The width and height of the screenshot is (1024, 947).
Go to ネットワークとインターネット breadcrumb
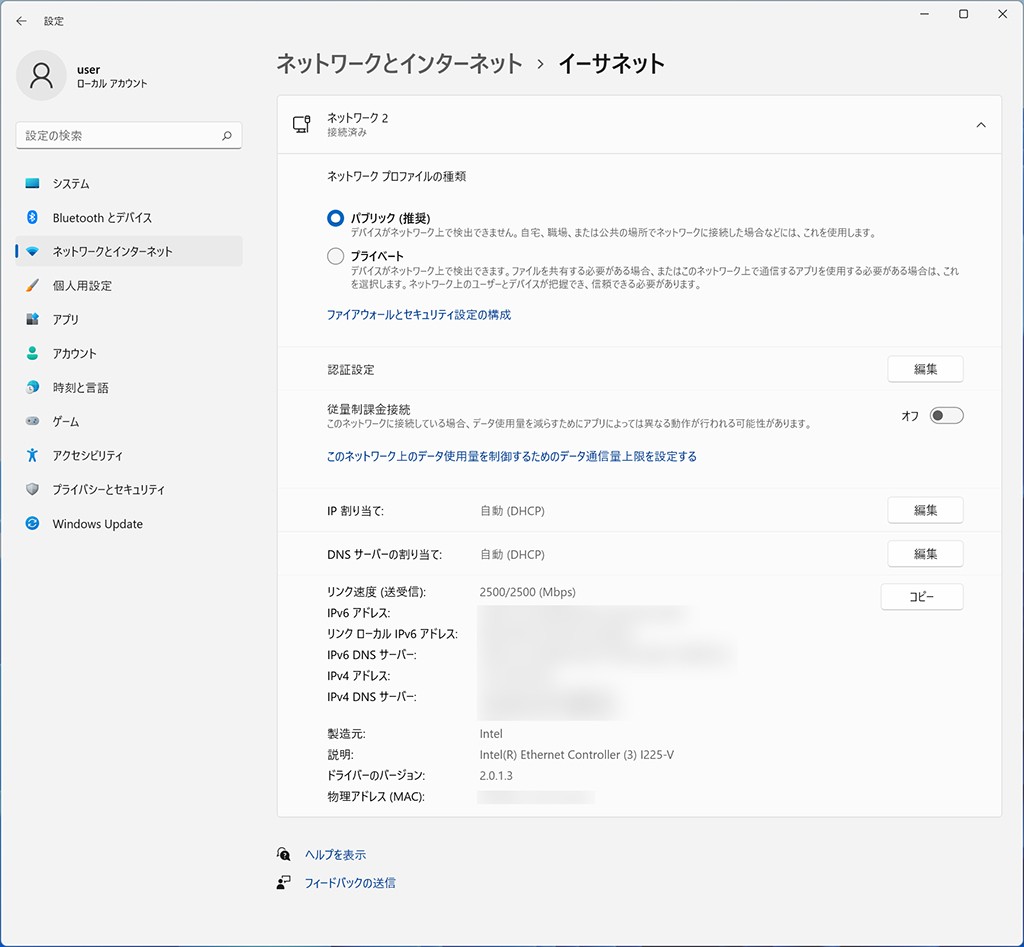399,64
